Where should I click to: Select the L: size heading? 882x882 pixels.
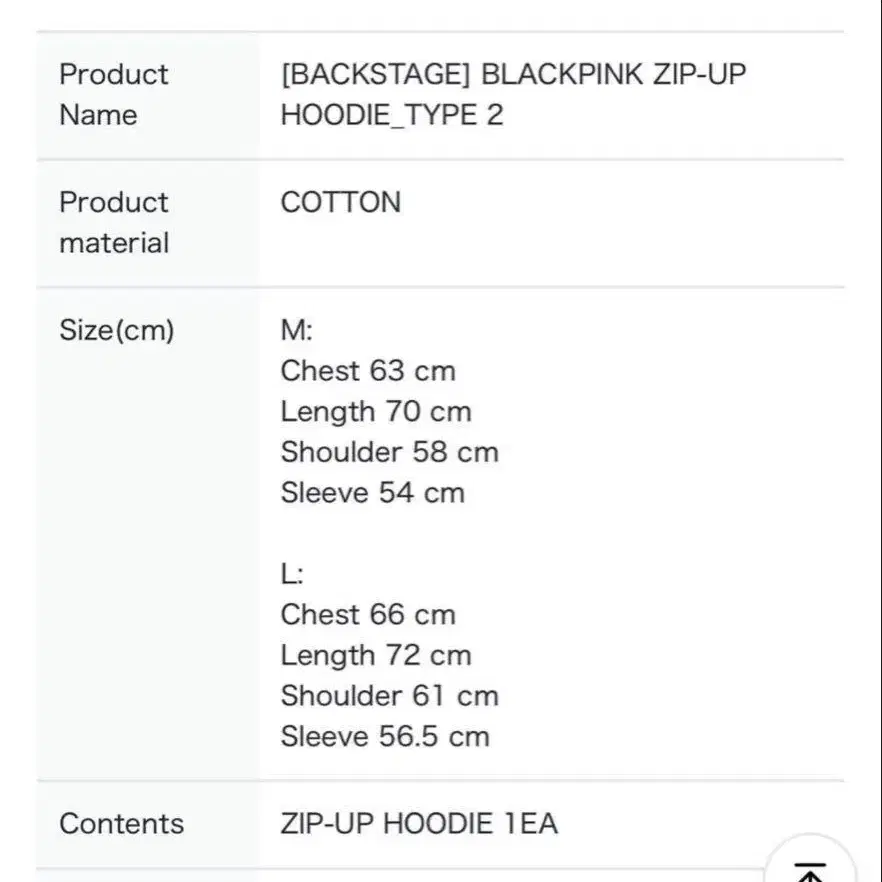(x=292, y=574)
